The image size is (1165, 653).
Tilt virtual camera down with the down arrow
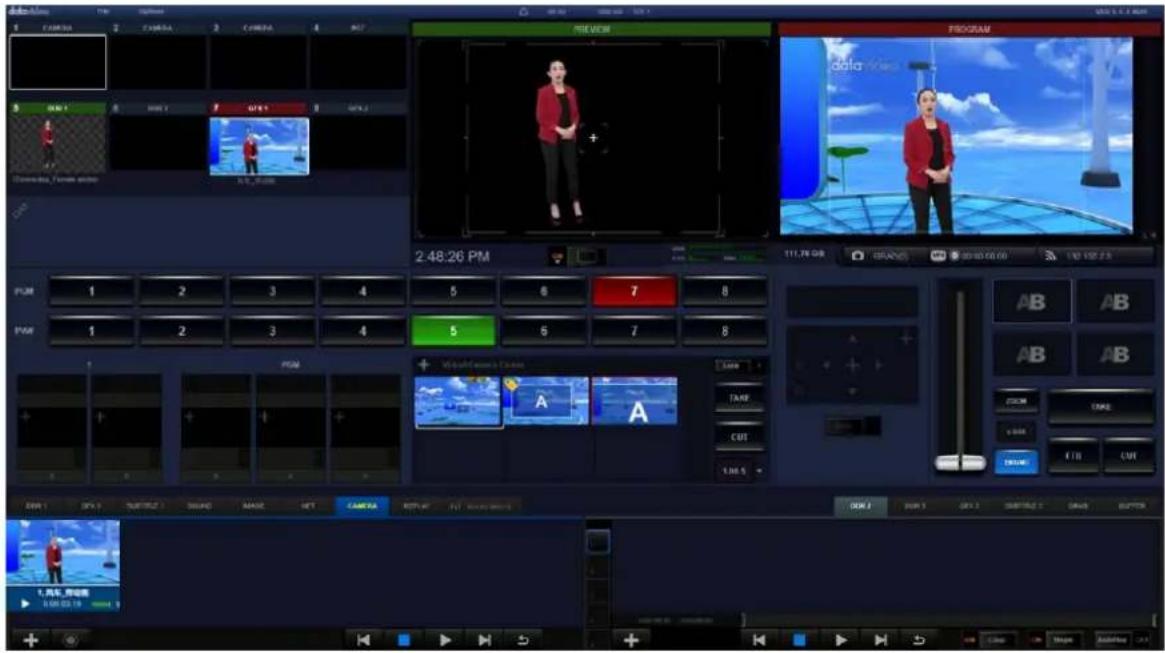pos(852,391)
